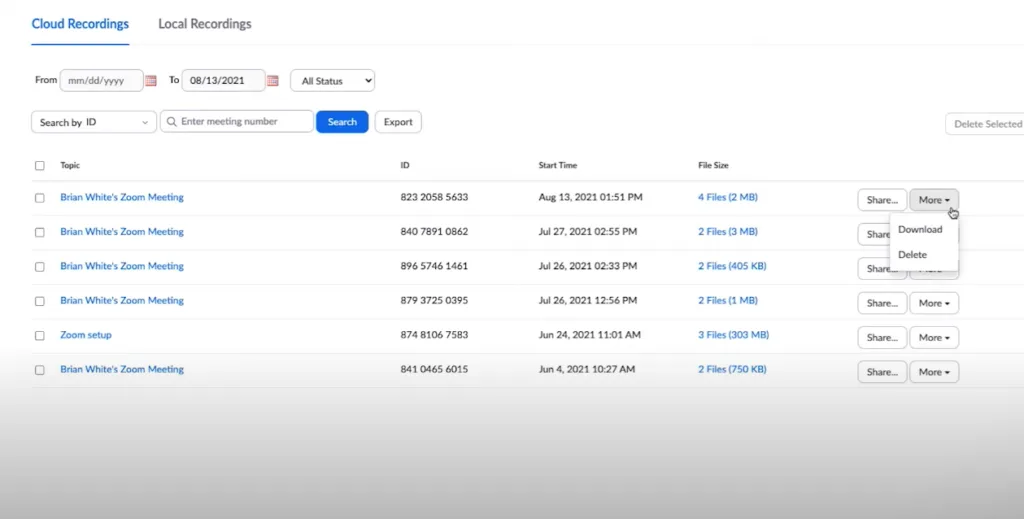Image resolution: width=1024 pixels, height=519 pixels.
Task: Check the box for meeting 840 7891 0862
Action: tap(40, 232)
